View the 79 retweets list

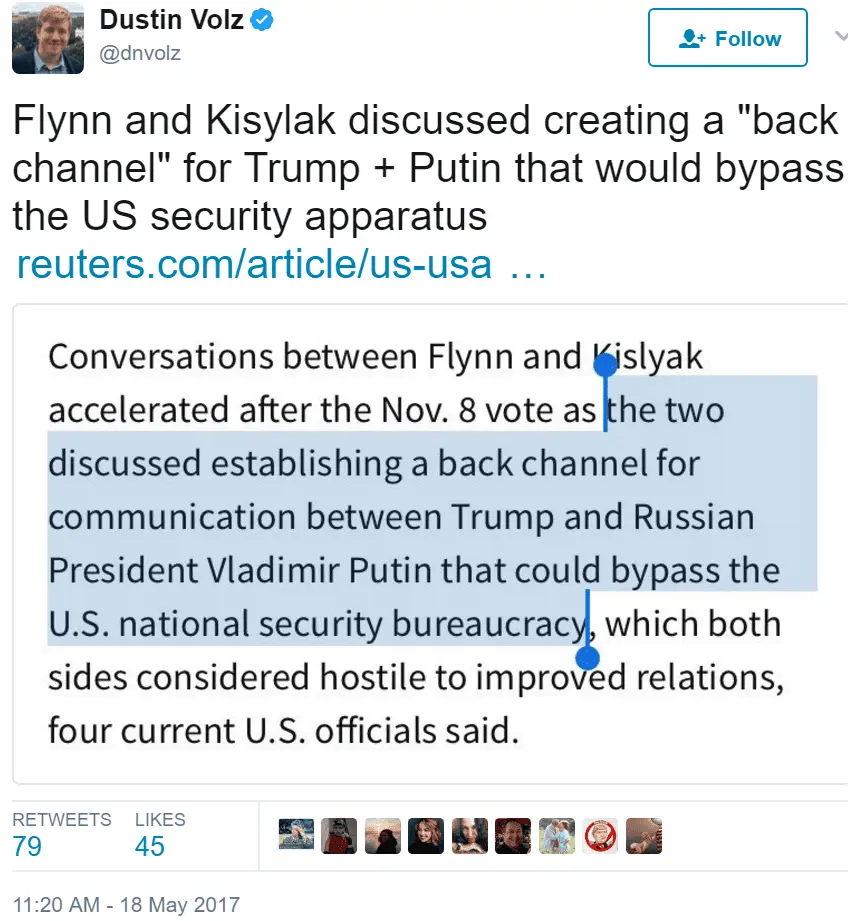(28, 846)
